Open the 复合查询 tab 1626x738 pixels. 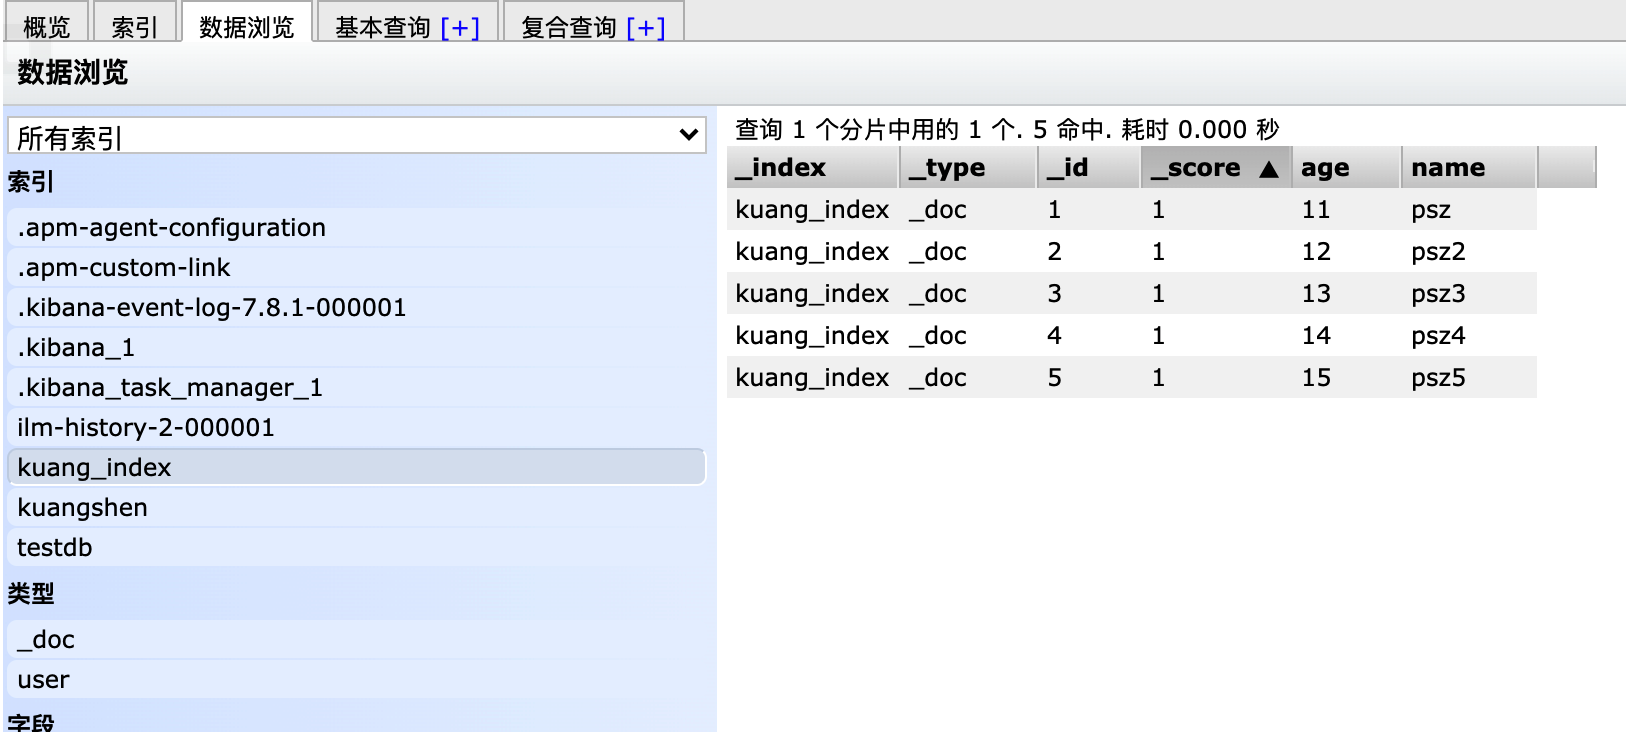[569, 27]
